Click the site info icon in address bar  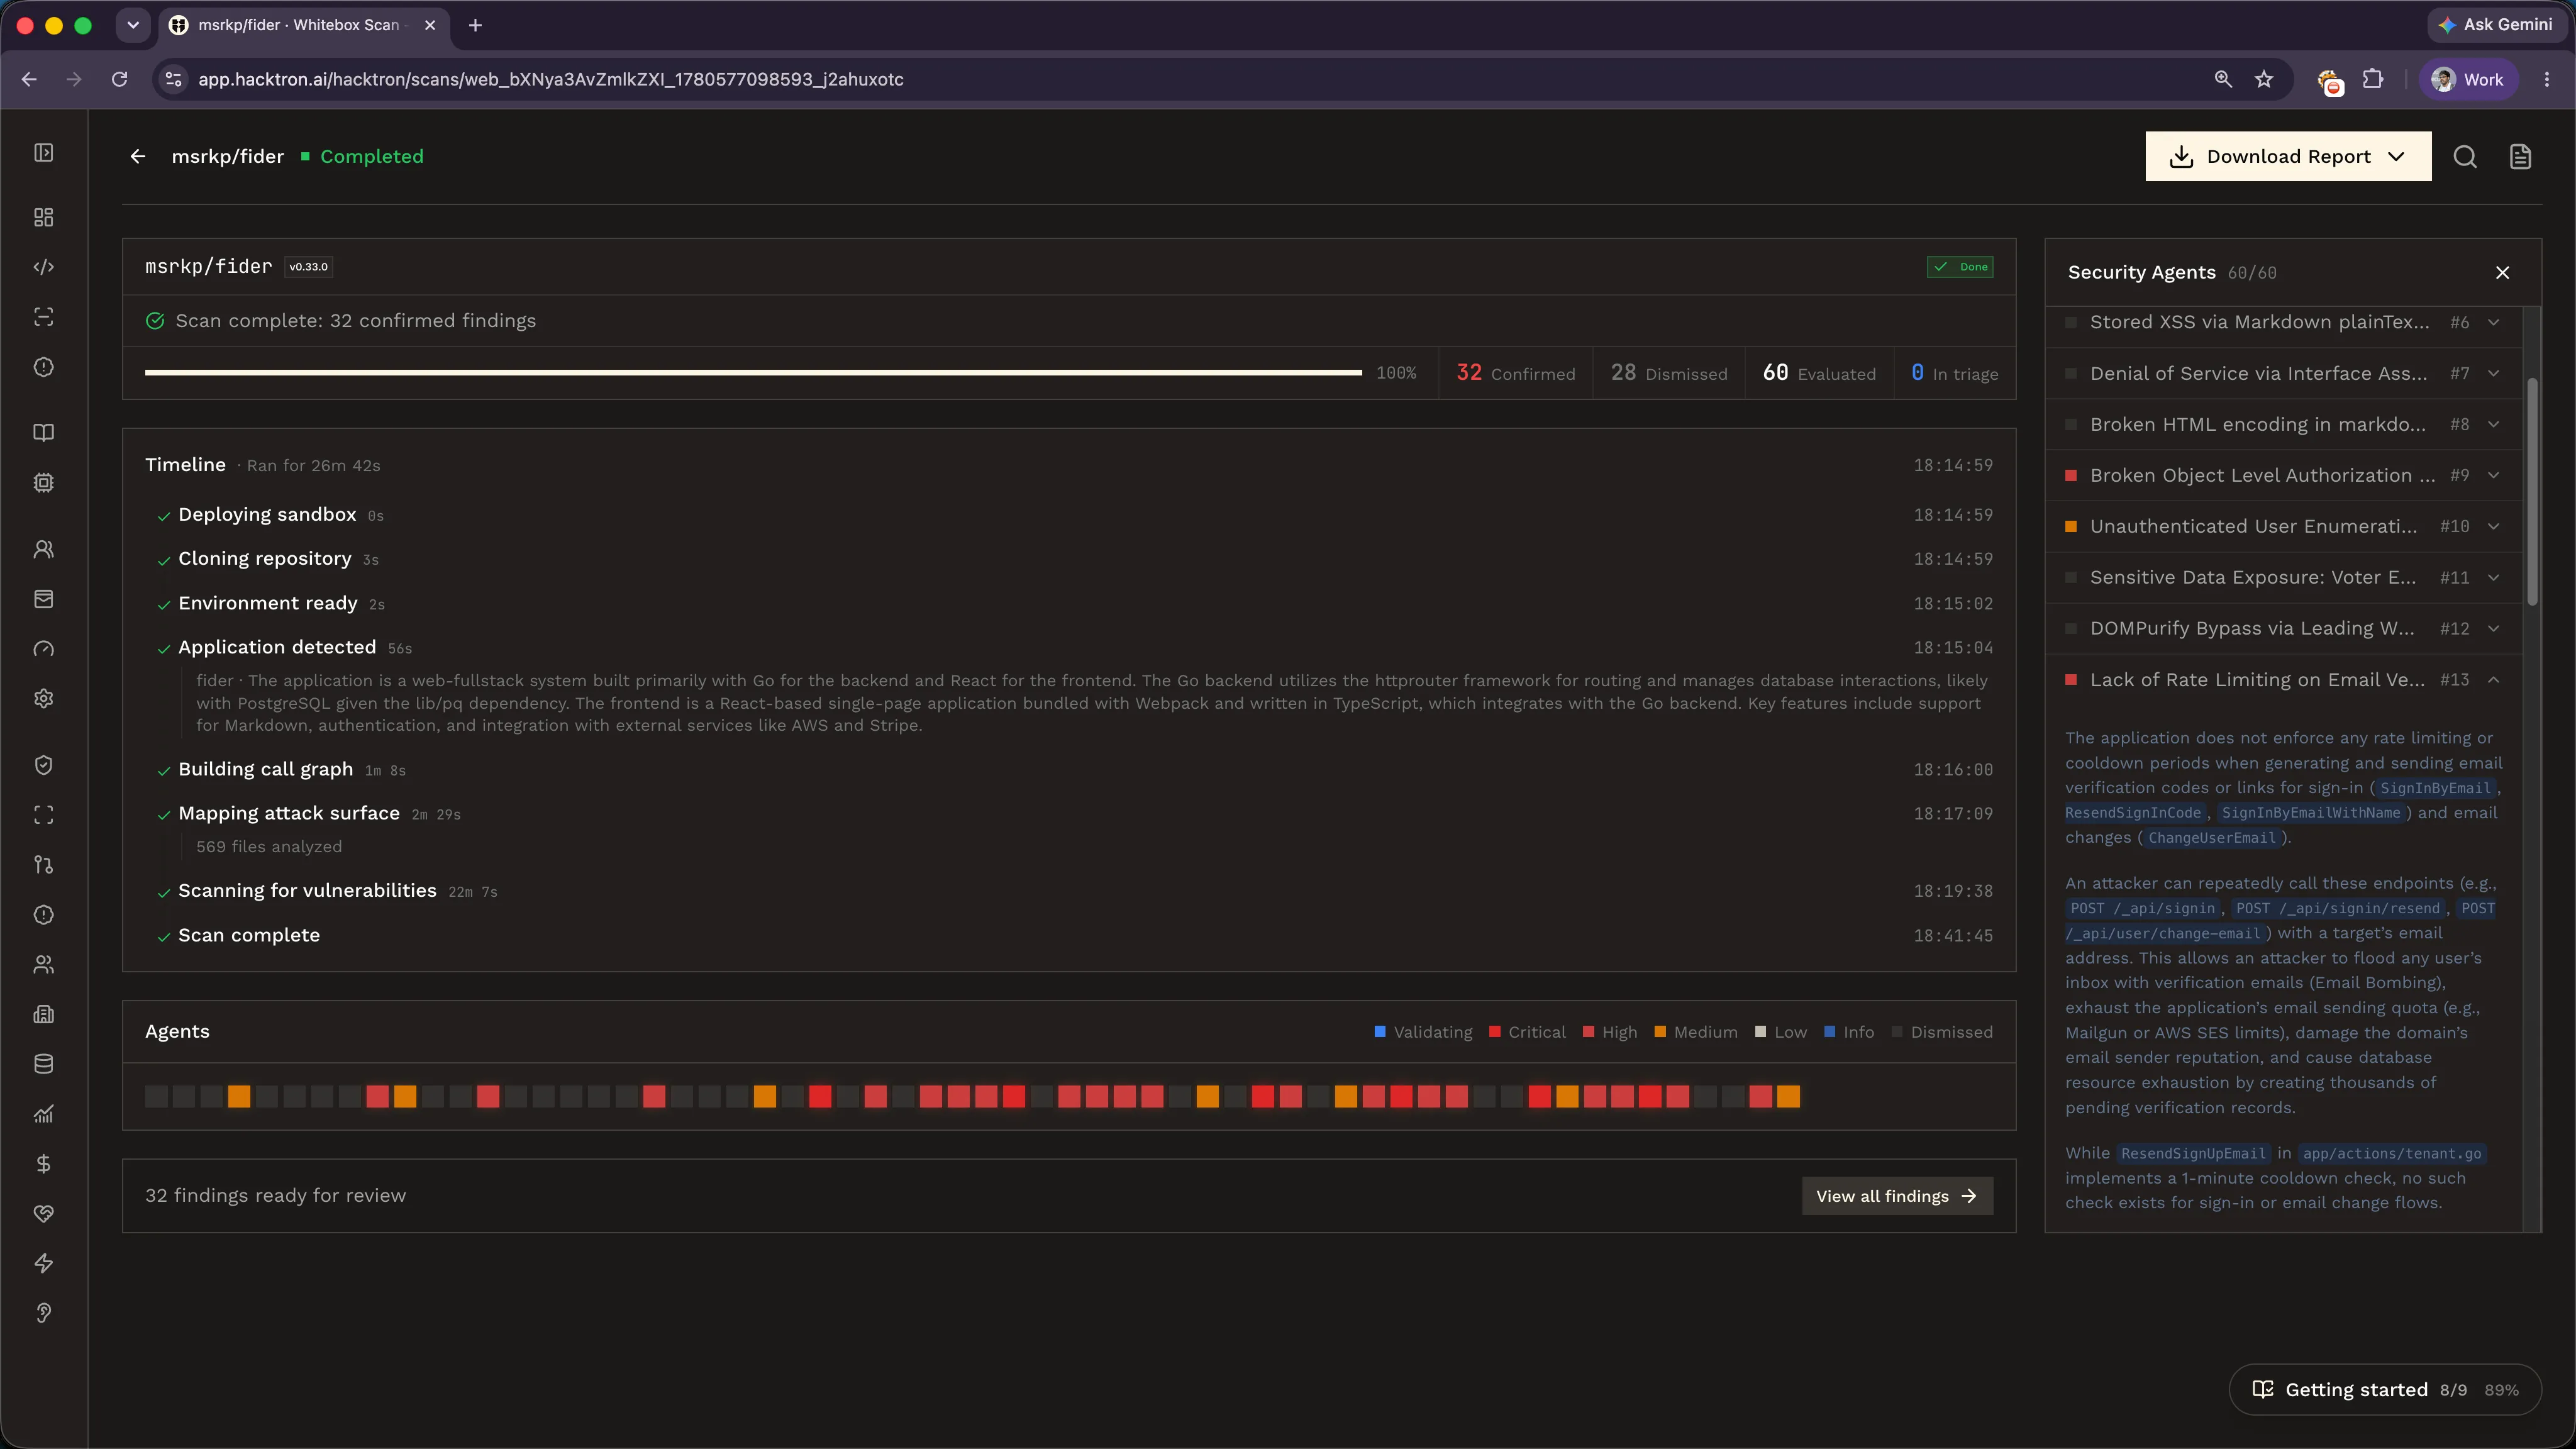[x=173, y=79]
